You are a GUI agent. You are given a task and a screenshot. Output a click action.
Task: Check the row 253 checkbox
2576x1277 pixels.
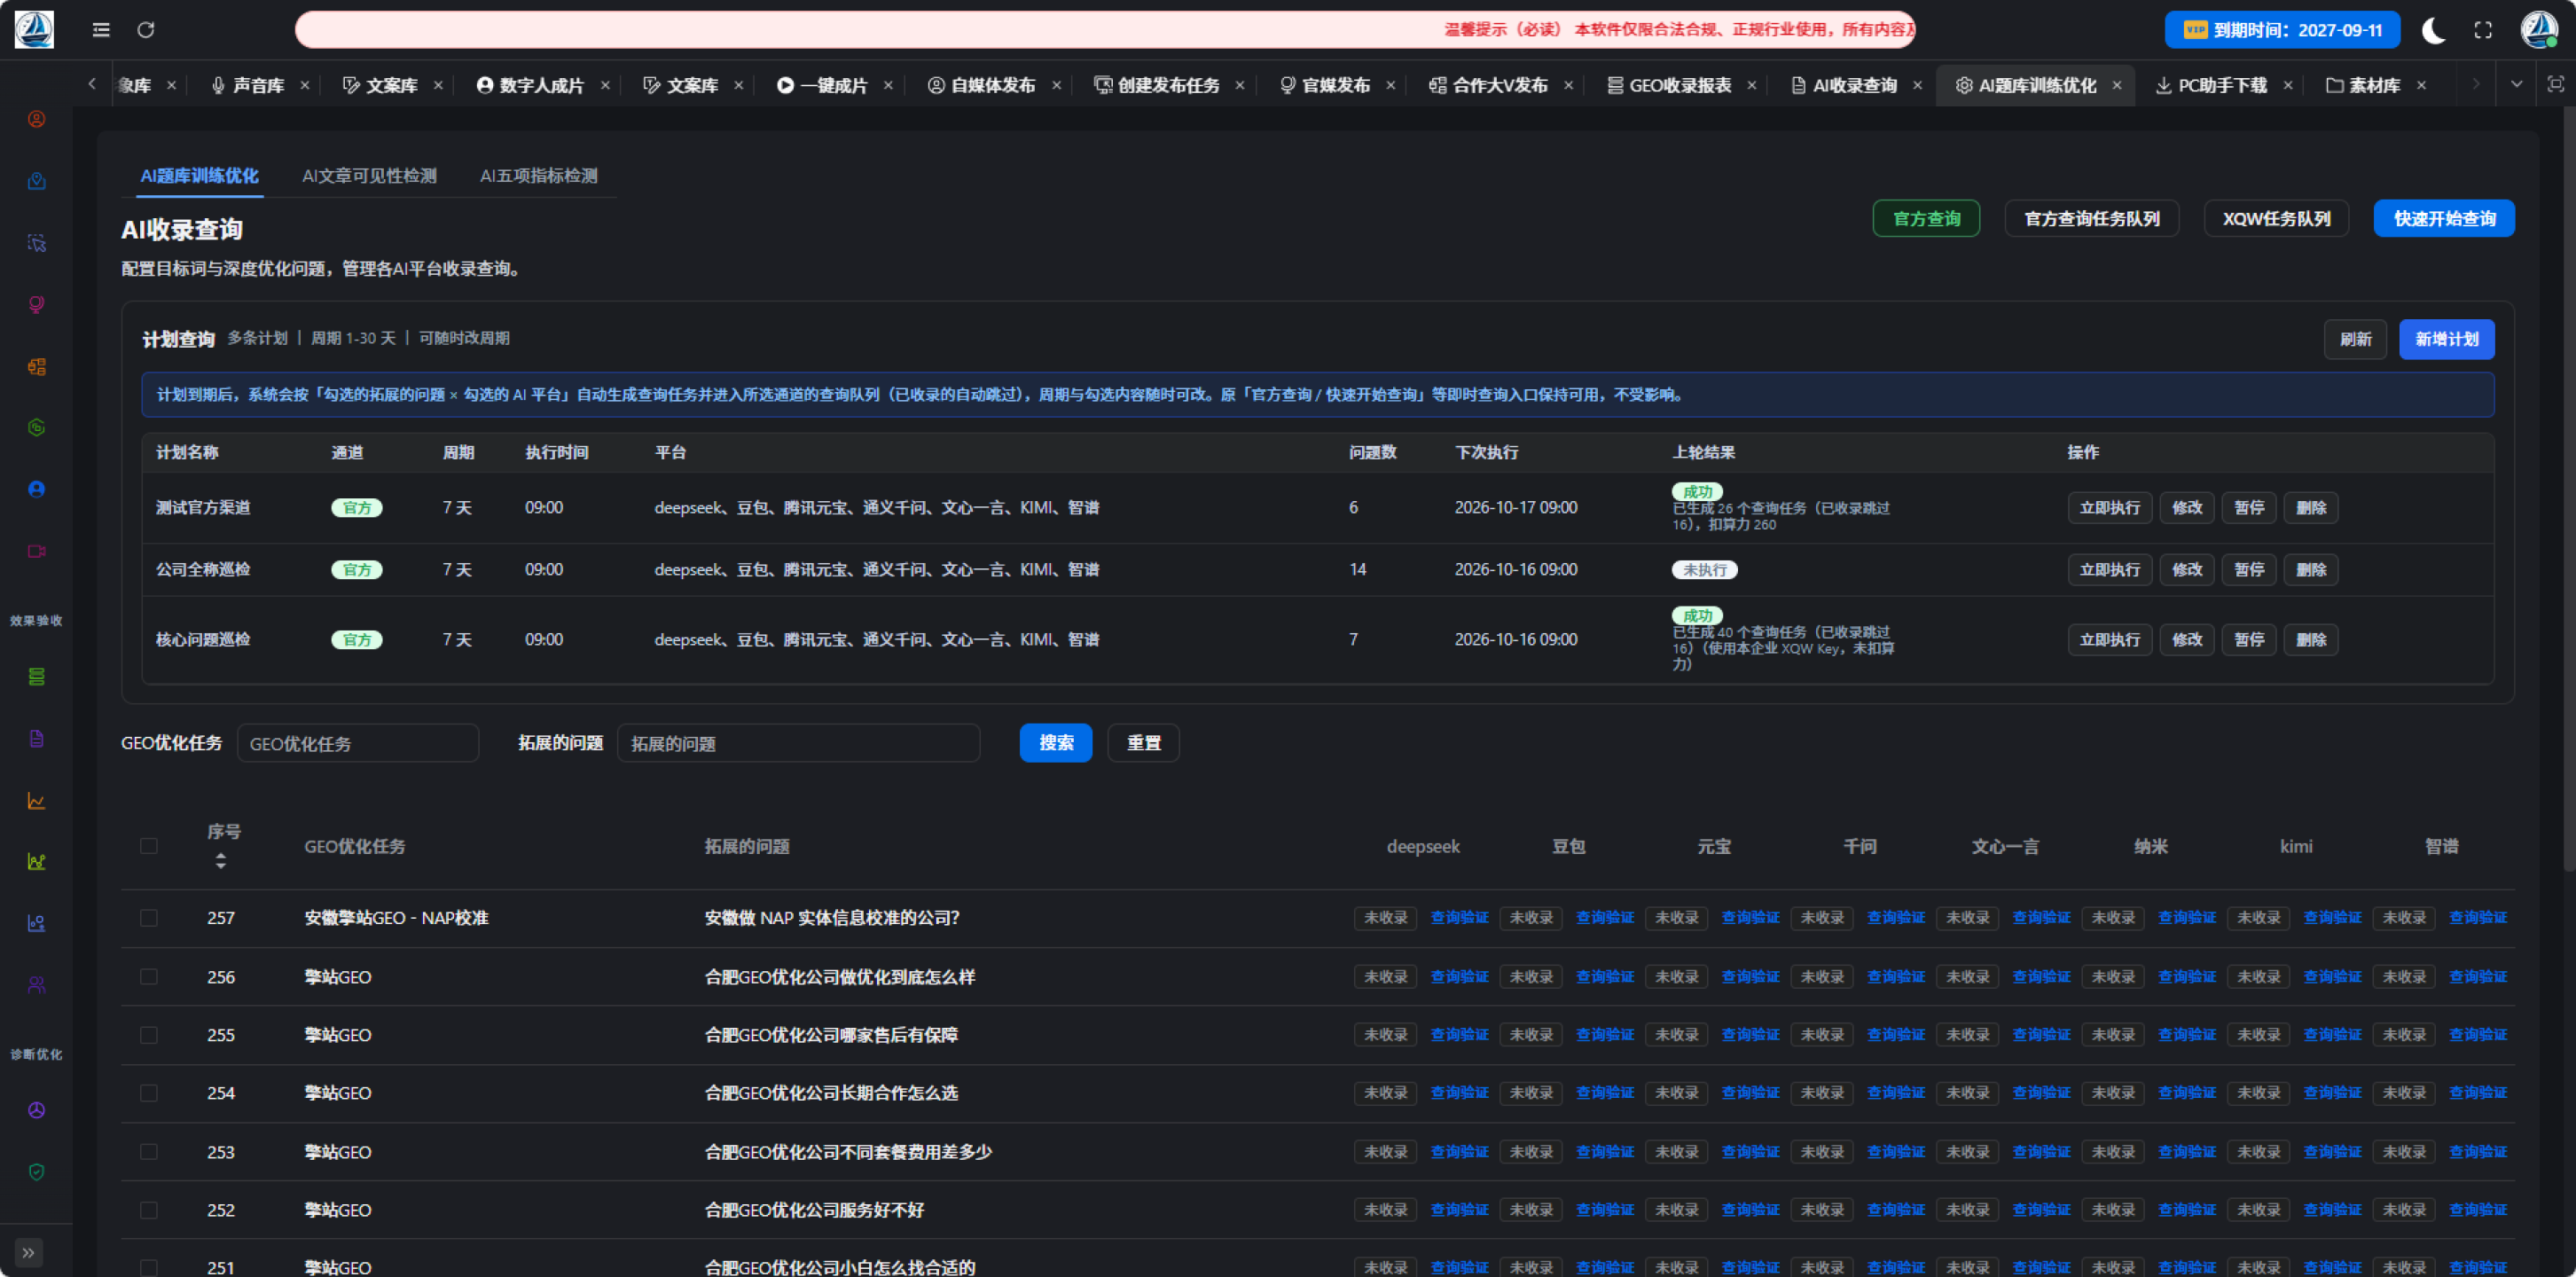tap(149, 1152)
